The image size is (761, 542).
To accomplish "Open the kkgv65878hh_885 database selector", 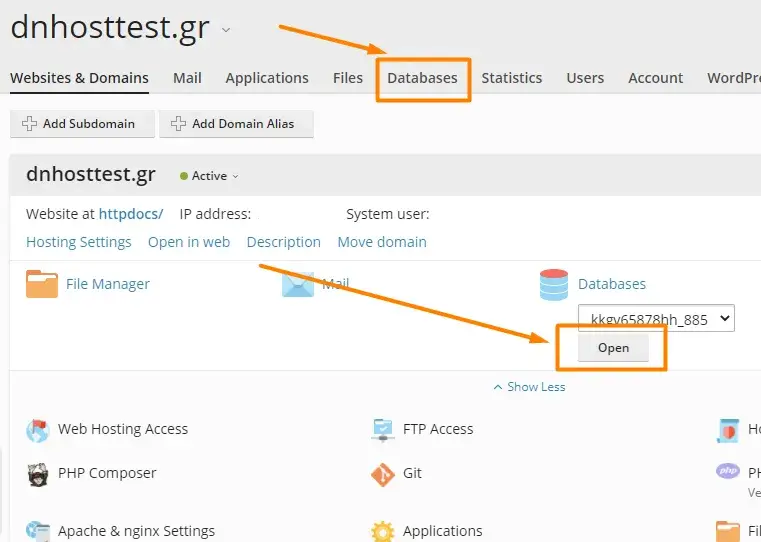I will point(656,318).
